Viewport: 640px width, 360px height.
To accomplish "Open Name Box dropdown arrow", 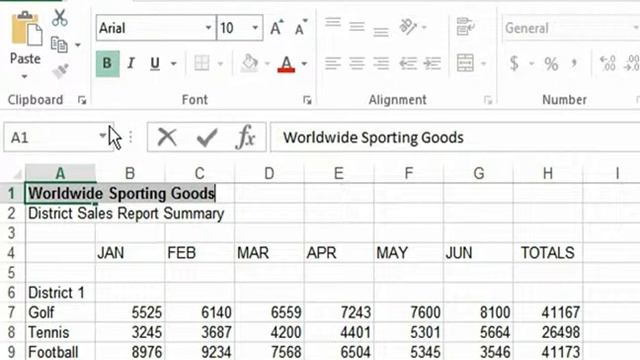I will [103, 136].
